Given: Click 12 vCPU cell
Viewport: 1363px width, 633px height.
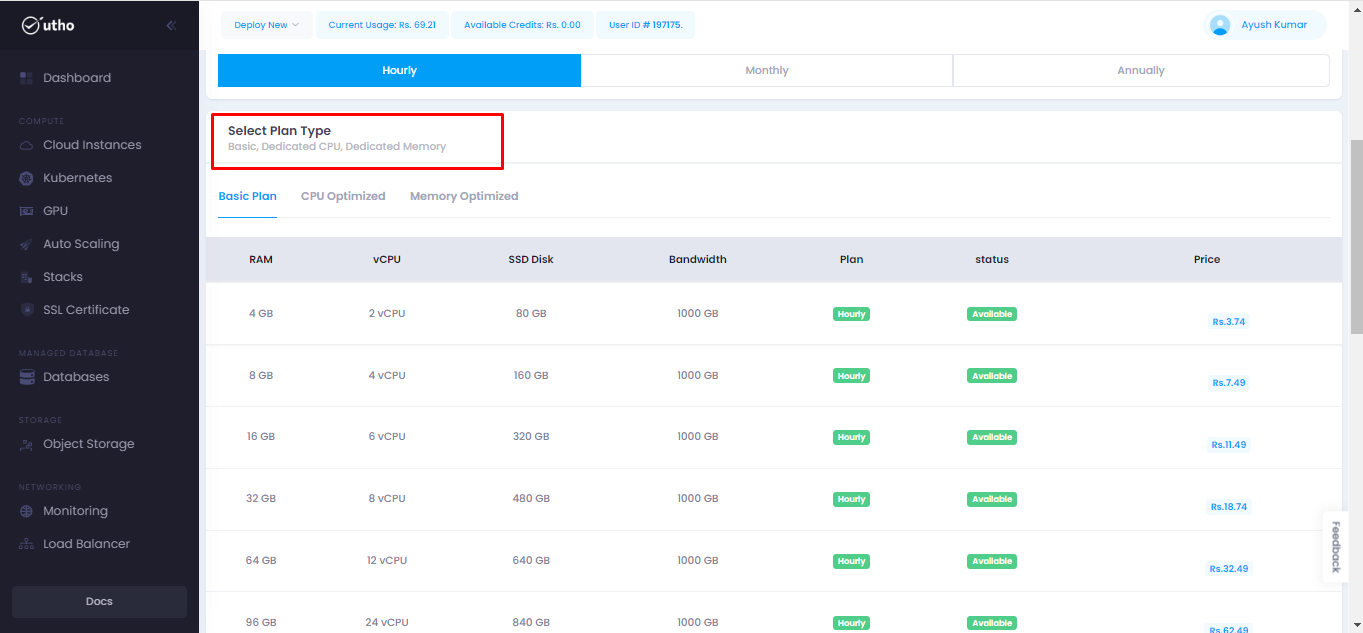Looking at the screenshot, I should pyautogui.click(x=387, y=561).
